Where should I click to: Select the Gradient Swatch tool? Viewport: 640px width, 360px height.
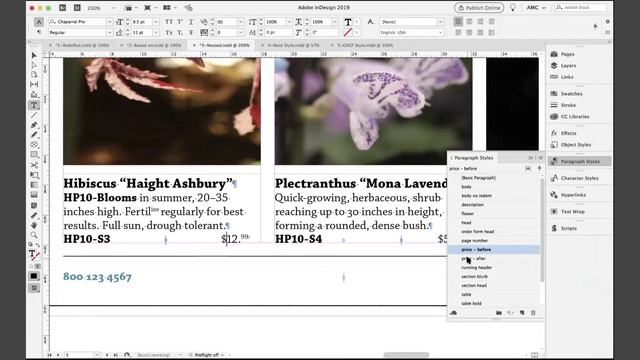click(x=34, y=185)
